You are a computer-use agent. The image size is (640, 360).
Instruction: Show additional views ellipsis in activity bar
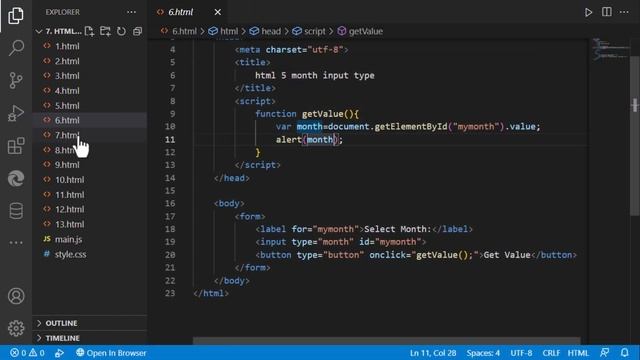(x=16, y=243)
